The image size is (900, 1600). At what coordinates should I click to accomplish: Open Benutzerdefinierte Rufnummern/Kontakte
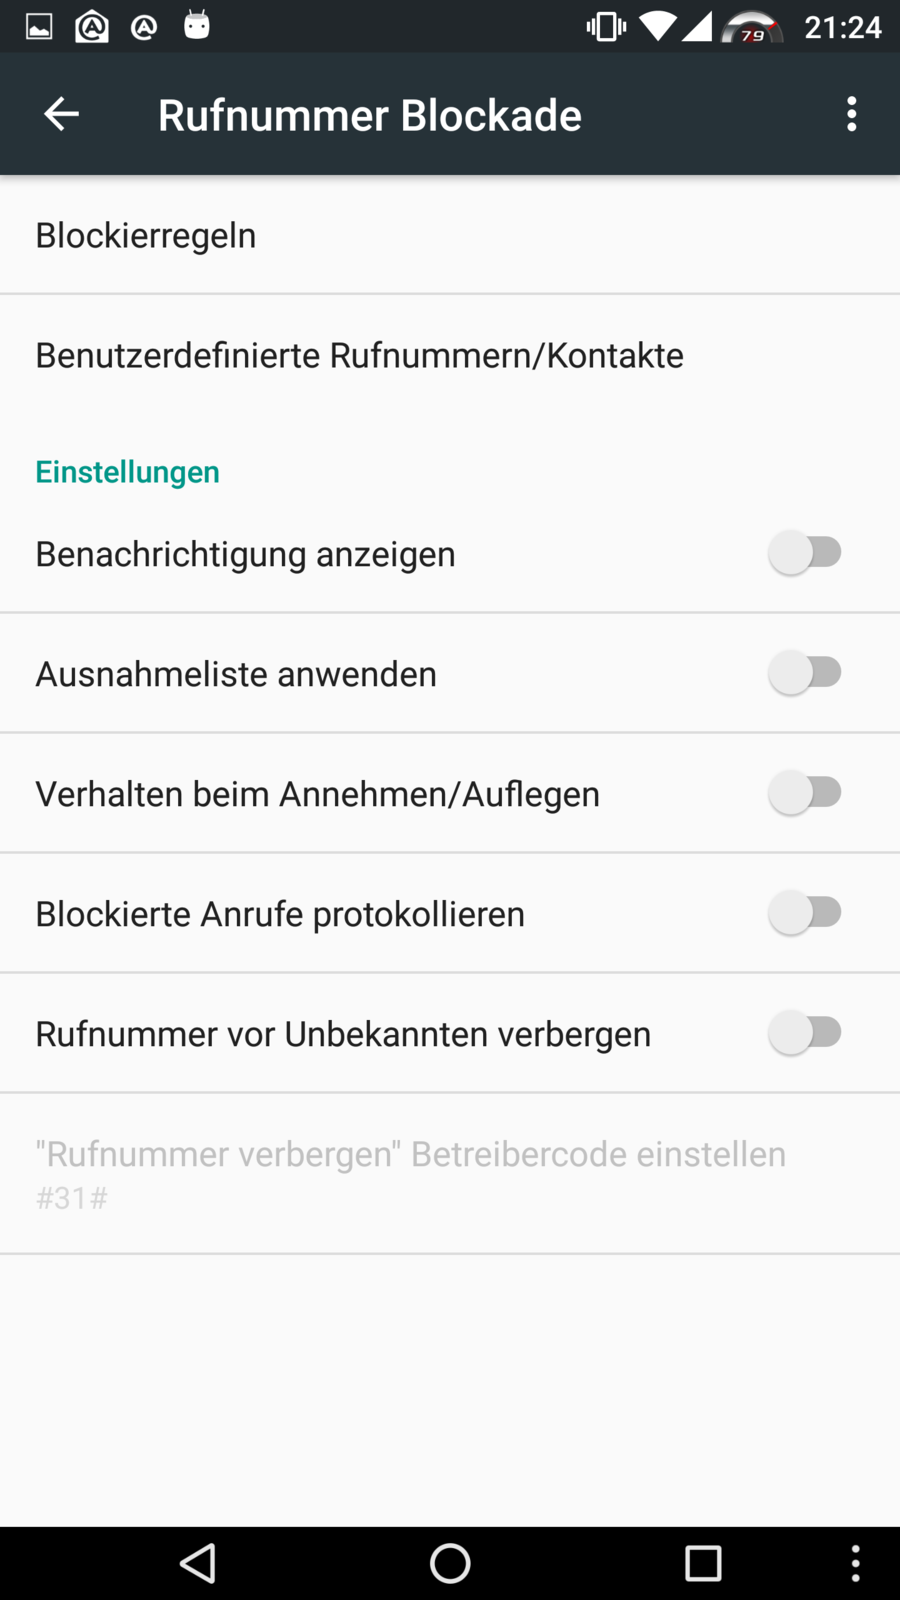point(360,355)
